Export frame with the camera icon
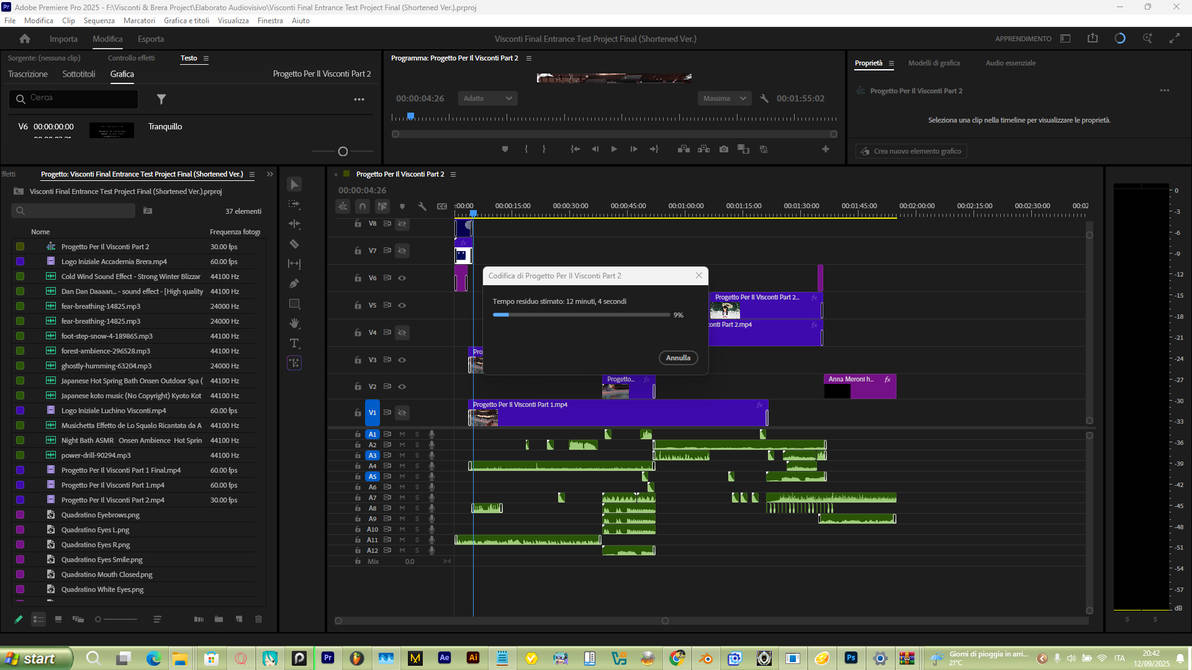Screen dimensions: 1192x670 tap(724, 149)
